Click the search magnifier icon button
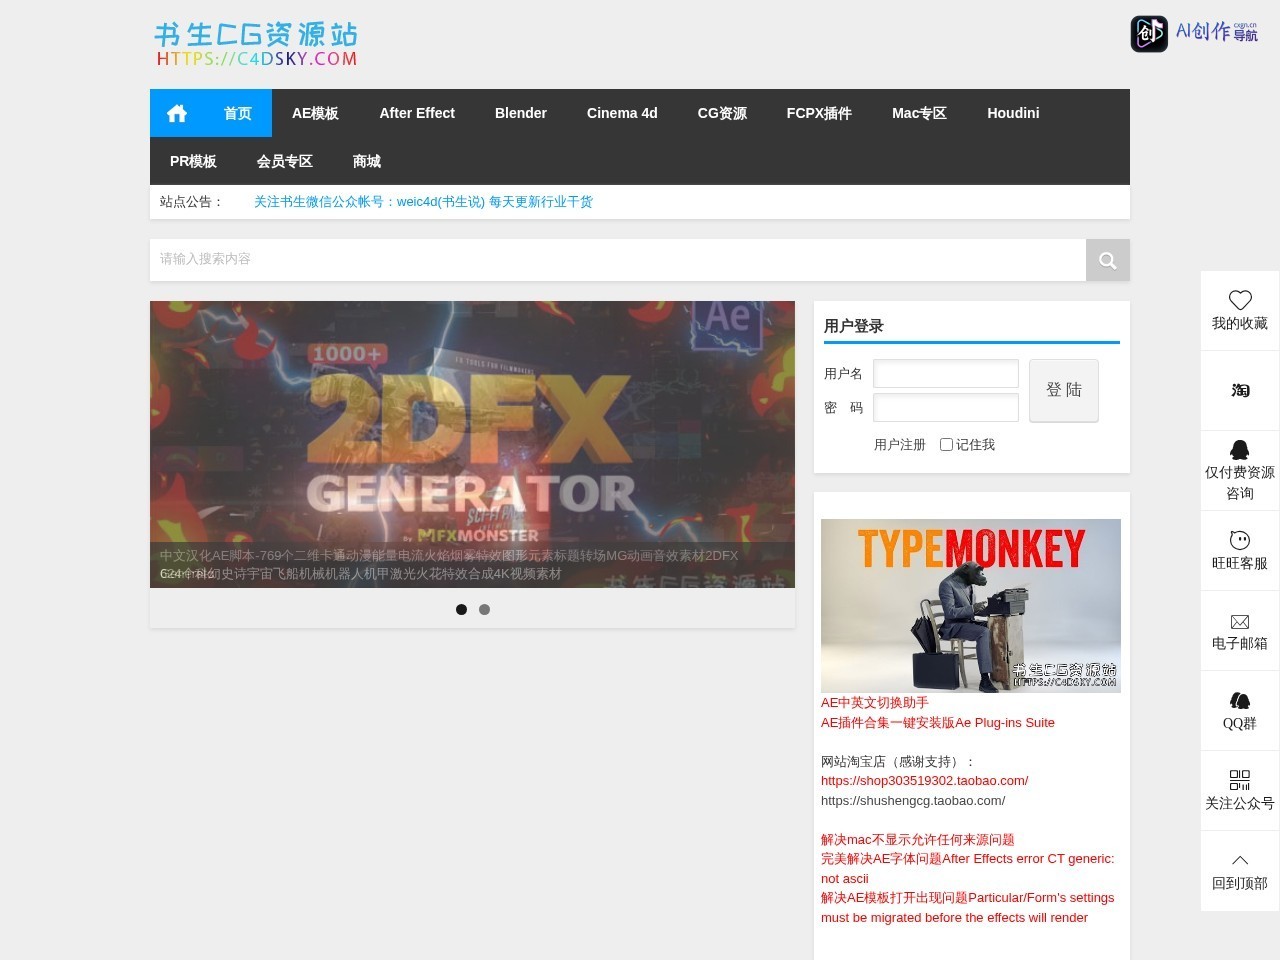 click(x=1107, y=260)
